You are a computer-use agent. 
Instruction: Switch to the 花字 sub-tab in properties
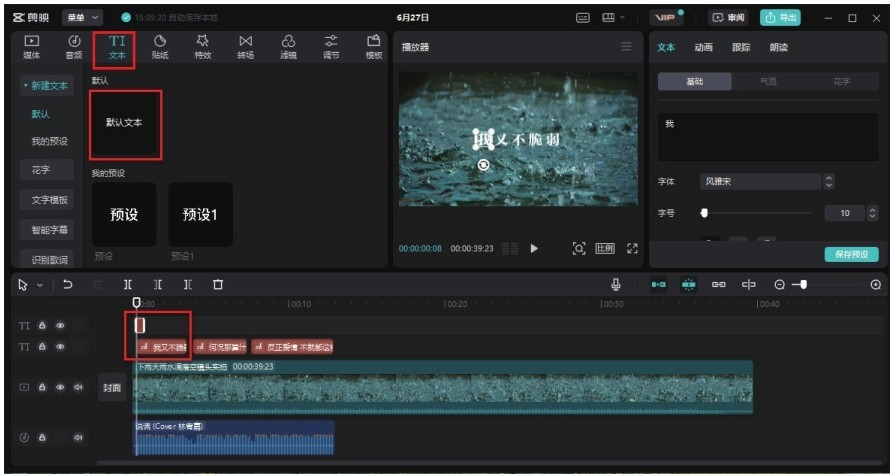point(842,81)
